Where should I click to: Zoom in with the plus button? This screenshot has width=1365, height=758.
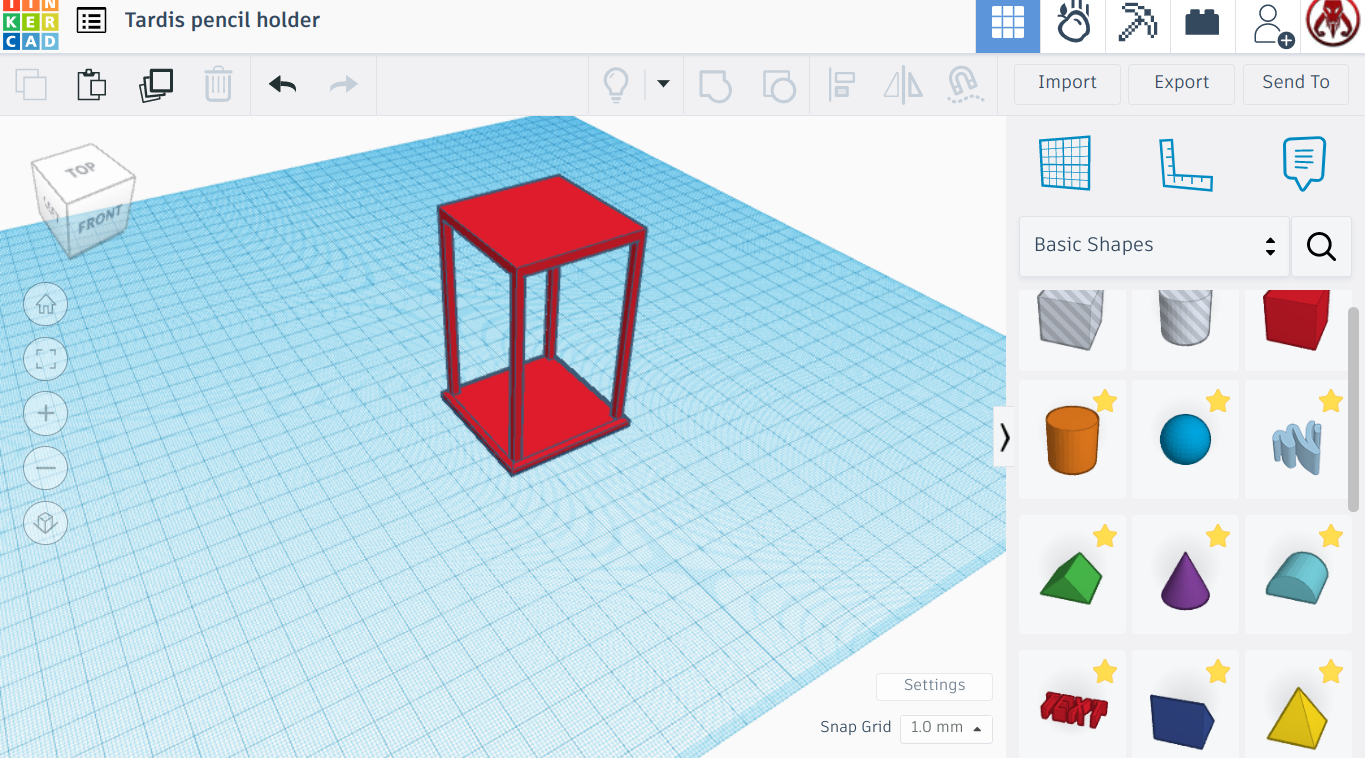pyautogui.click(x=46, y=413)
